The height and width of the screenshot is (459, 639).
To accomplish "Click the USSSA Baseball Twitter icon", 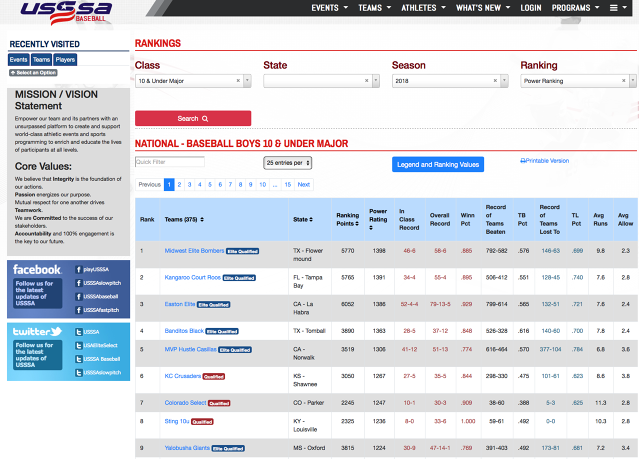I will tap(79, 359).
